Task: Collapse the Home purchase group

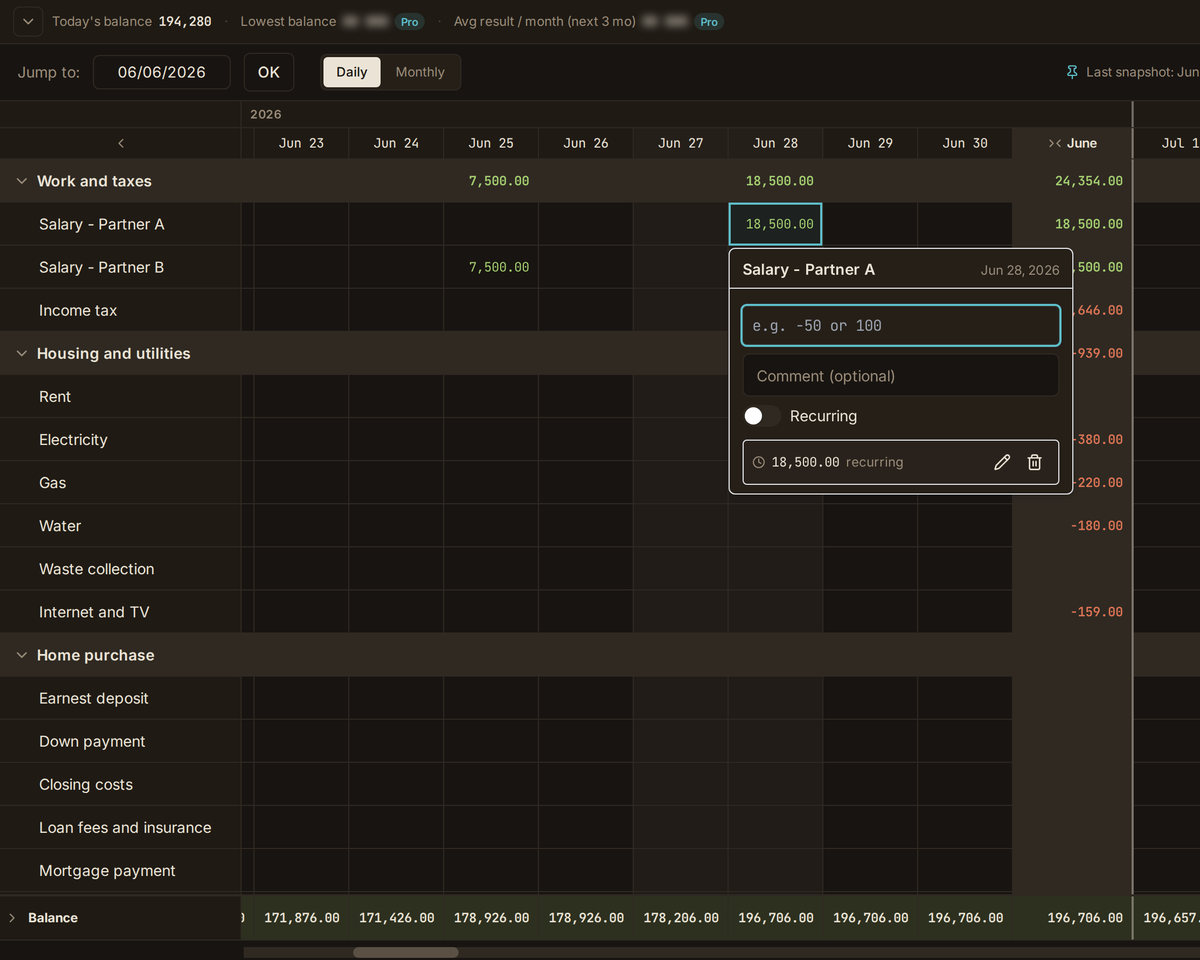Action: pos(22,655)
